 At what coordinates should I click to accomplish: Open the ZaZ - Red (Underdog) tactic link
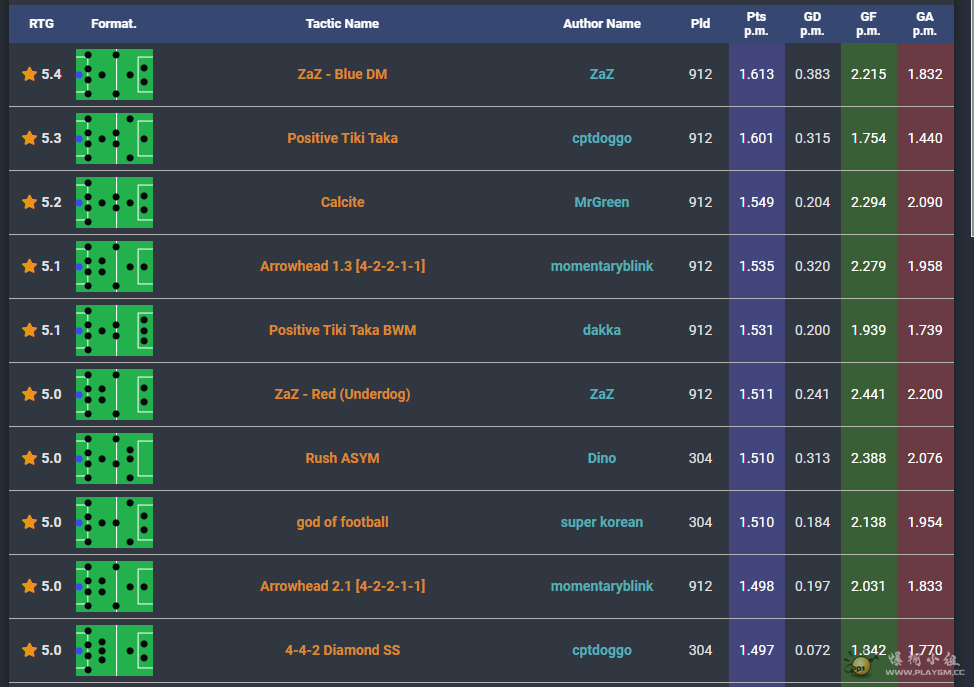coord(342,394)
